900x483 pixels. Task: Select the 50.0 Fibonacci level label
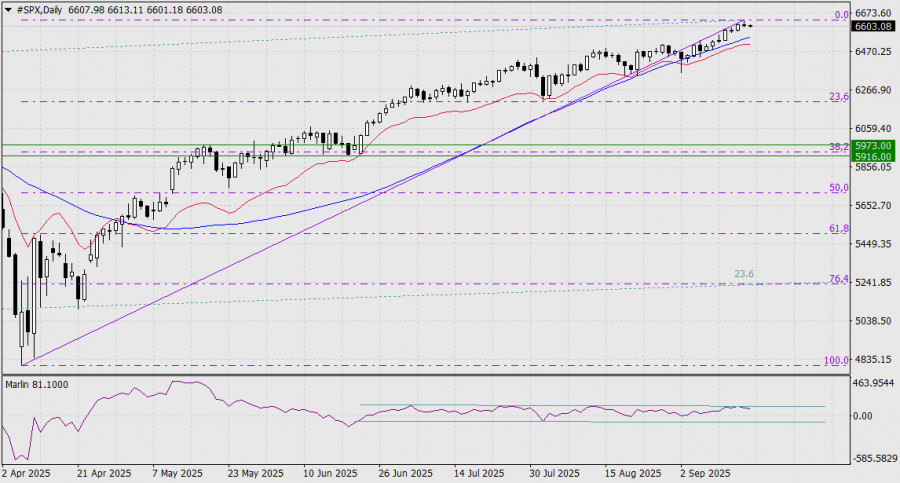pyautogui.click(x=838, y=188)
